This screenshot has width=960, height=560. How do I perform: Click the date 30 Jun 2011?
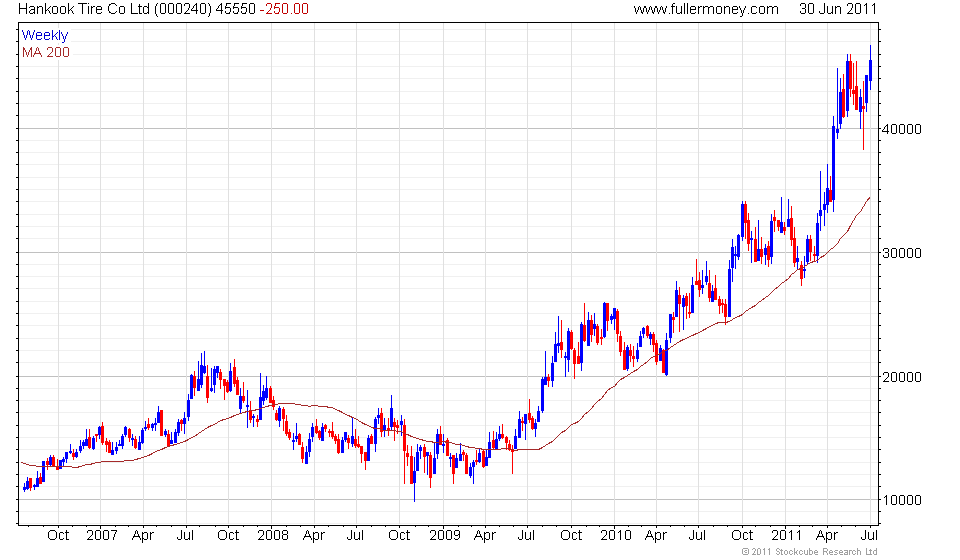point(838,9)
